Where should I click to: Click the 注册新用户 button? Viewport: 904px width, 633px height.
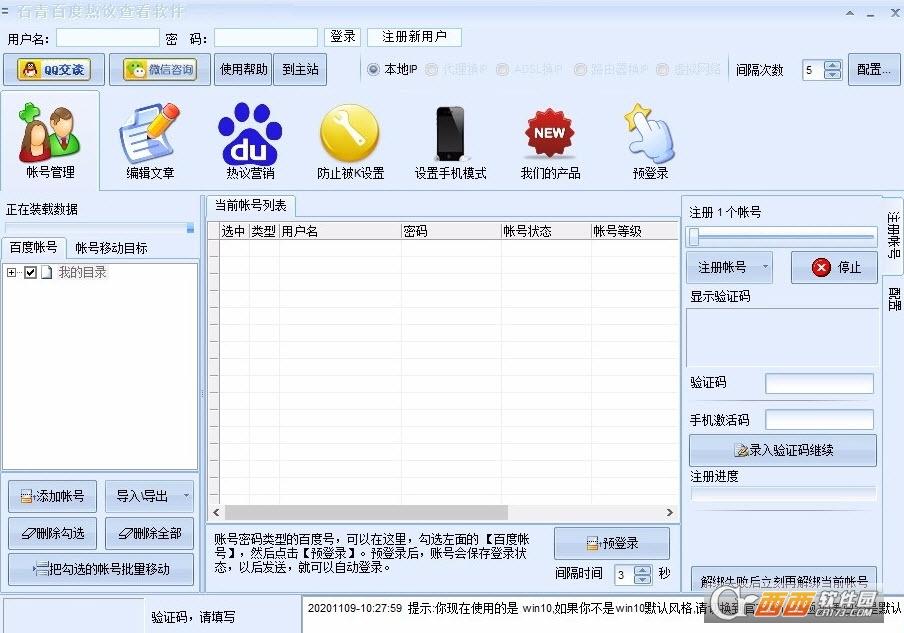point(414,37)
